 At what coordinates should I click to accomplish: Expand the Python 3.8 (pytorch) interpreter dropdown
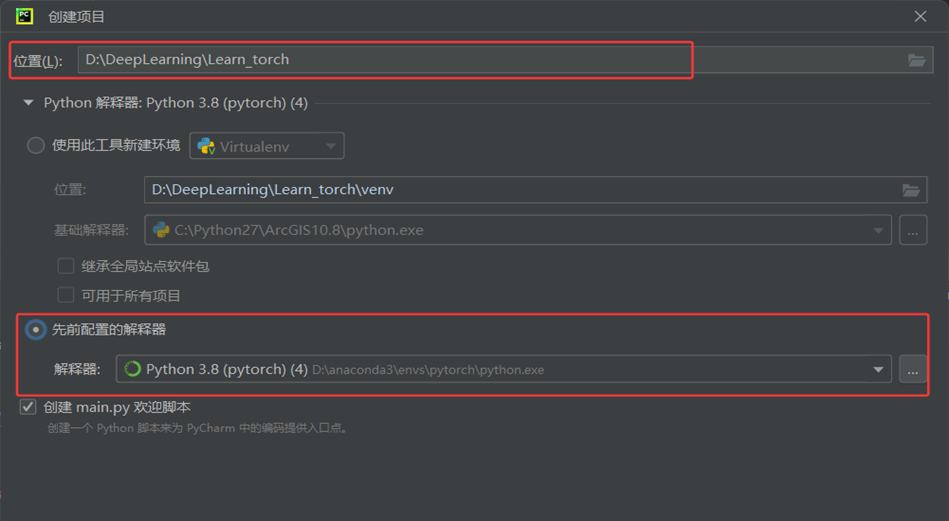[878, 370]
